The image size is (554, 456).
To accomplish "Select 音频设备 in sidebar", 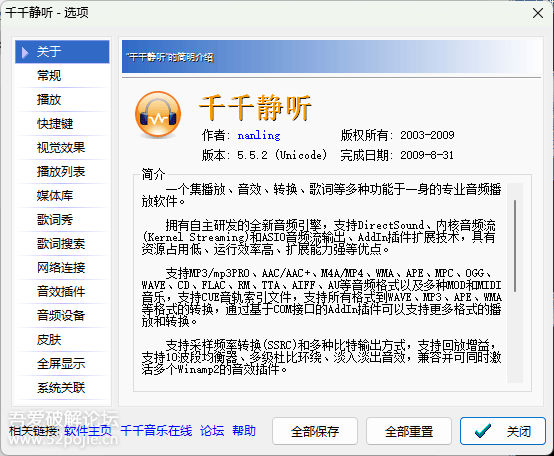I will click(62, 316).
